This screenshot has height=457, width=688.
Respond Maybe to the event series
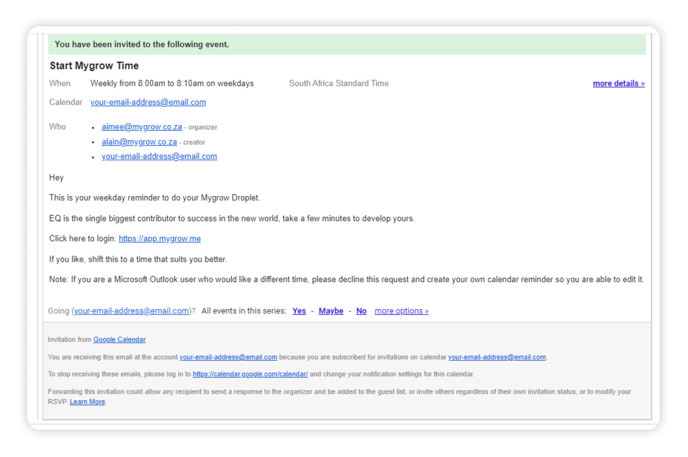331,311
